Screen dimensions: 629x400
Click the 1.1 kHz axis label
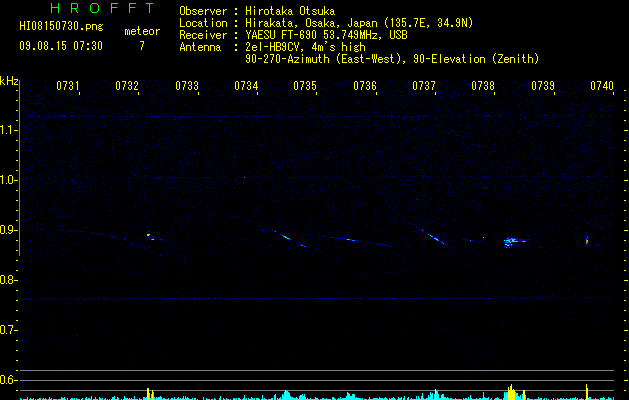pos(8,130)
